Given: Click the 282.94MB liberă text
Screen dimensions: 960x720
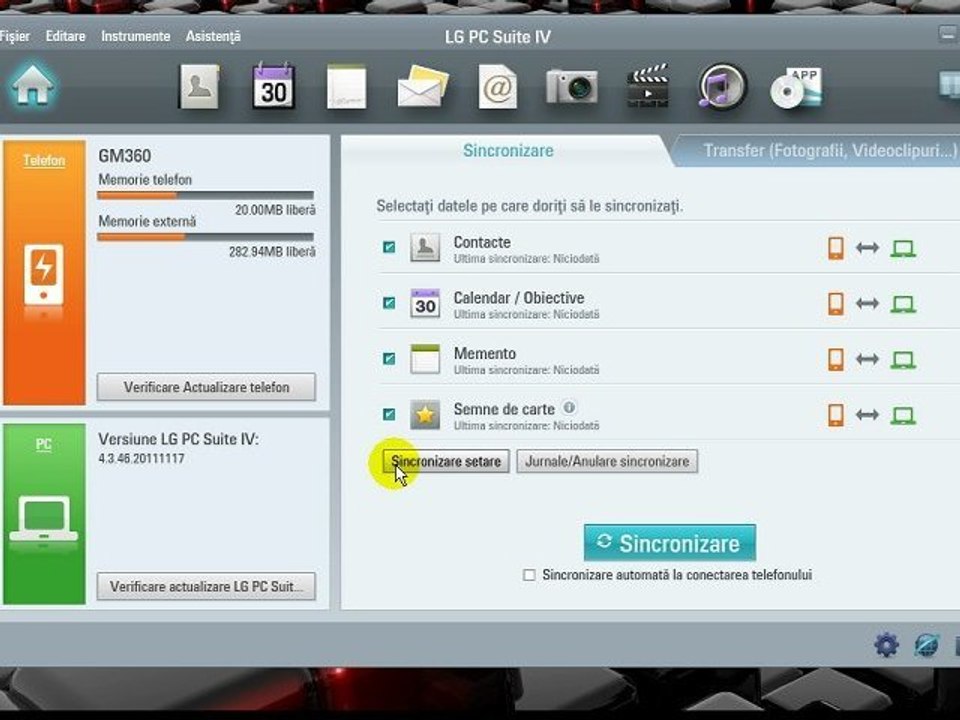Looking at the screenshot, I should click(x=272, y=252).
